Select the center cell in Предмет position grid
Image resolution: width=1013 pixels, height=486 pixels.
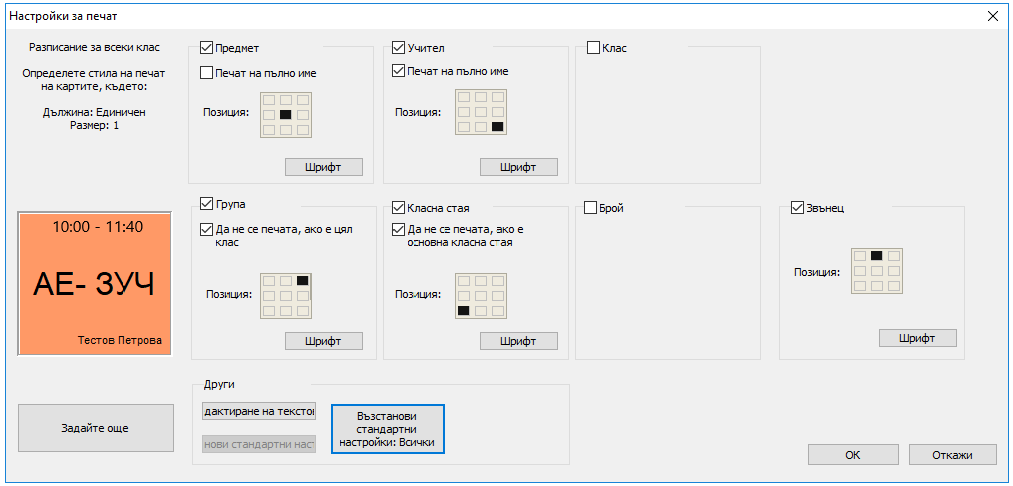pyautogui.click(x=286, y=115)
